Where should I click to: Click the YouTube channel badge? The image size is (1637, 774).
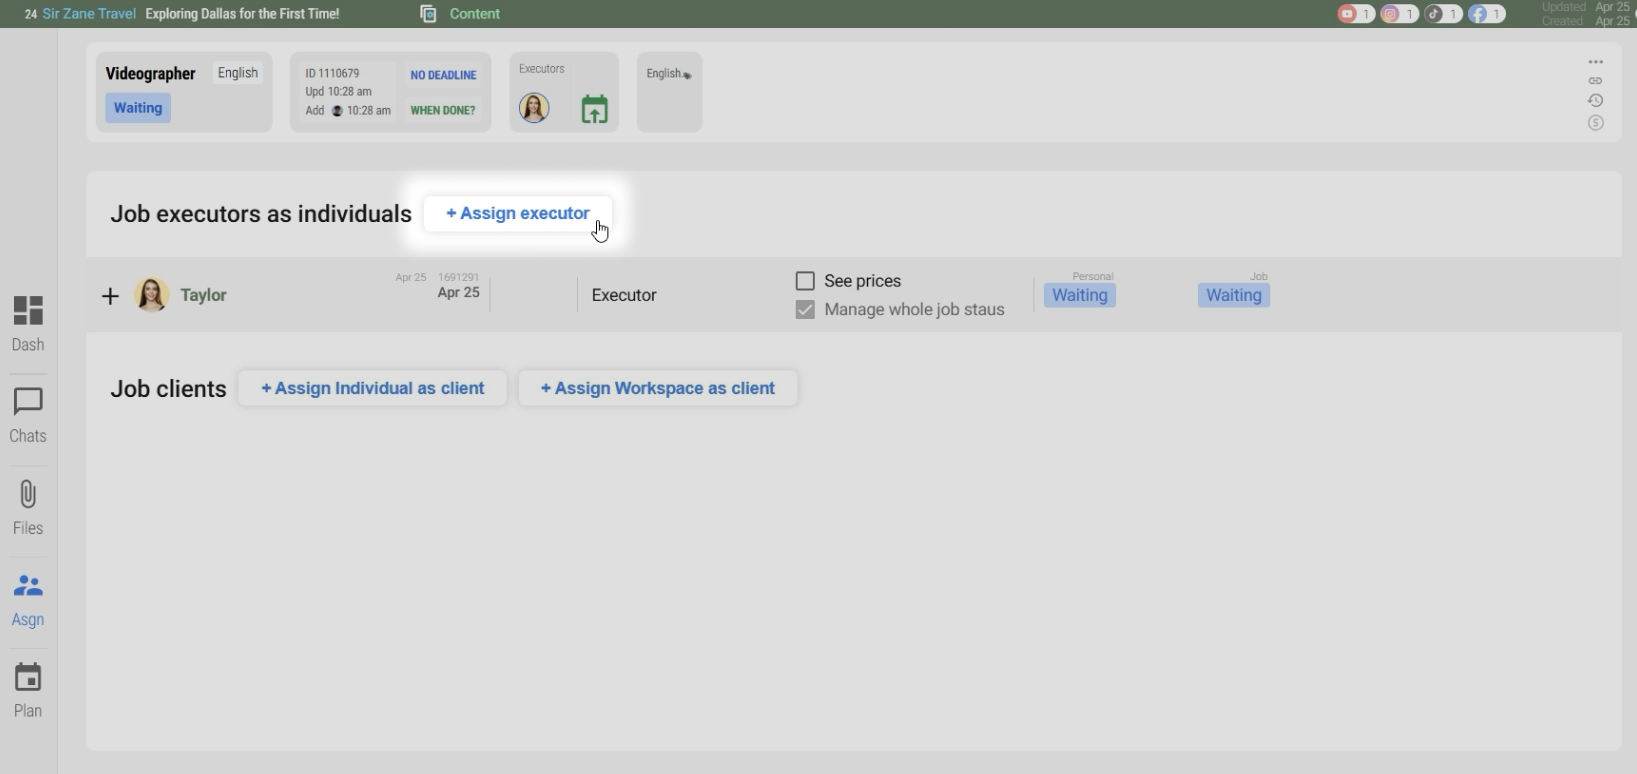click(1355, 14)
